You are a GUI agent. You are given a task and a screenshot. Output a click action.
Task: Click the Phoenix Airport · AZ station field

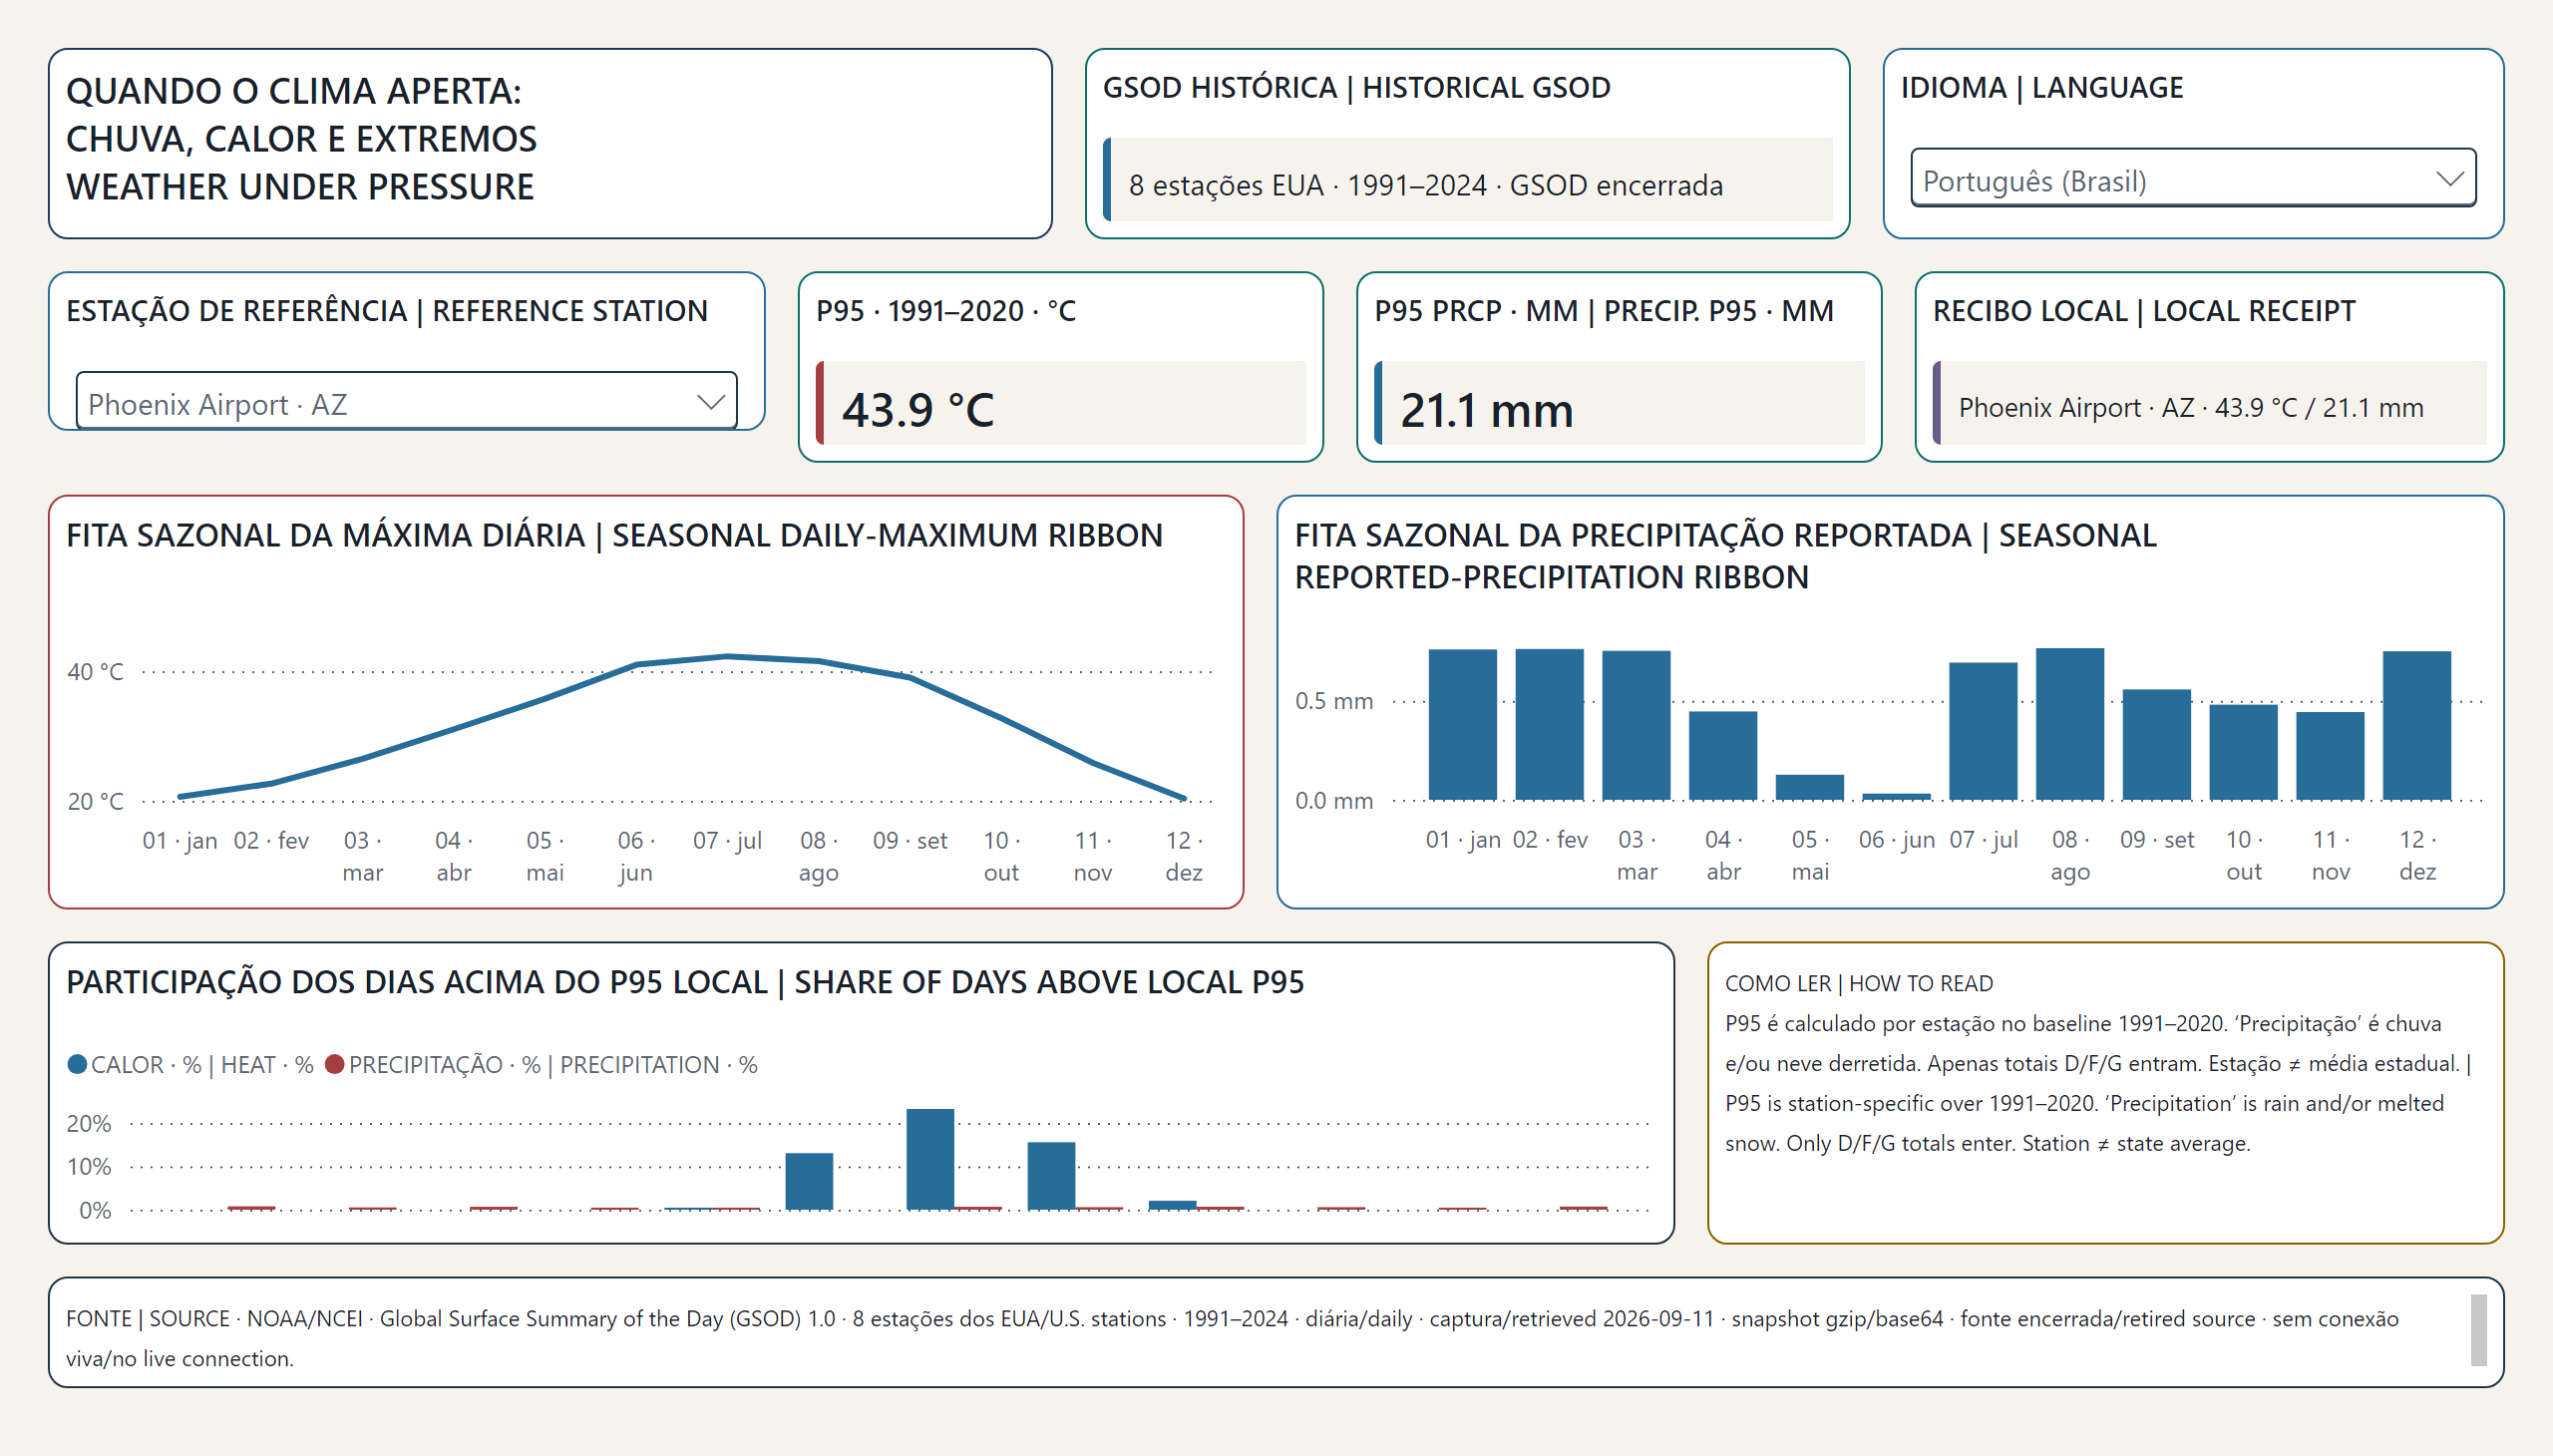click(x=406, y=402)
